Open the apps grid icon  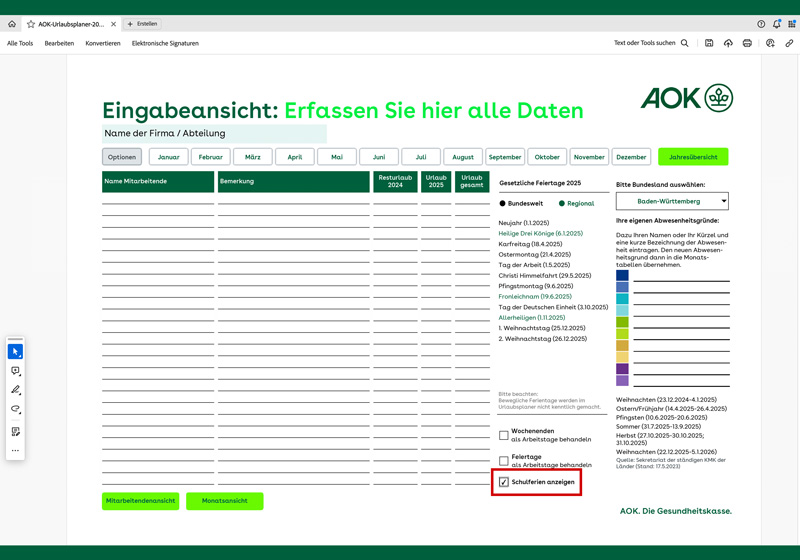point(792,24)
